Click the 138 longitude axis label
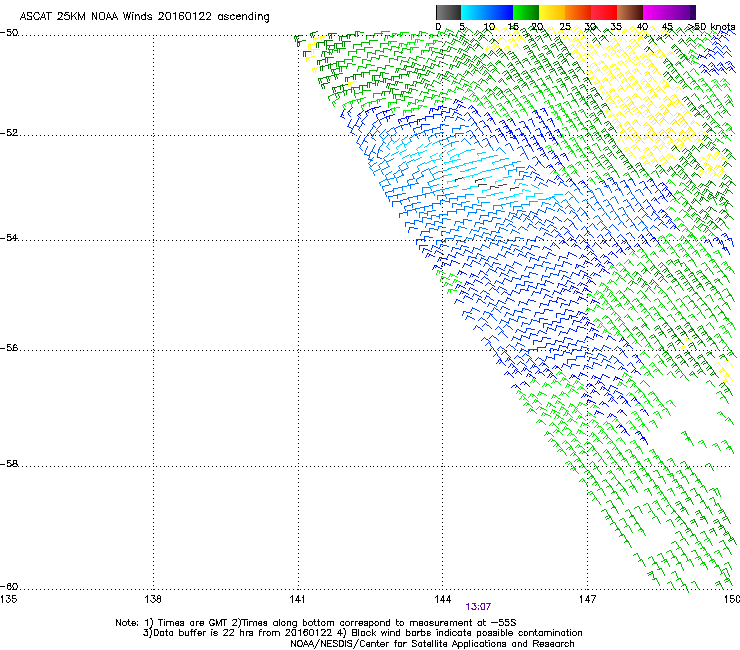The image size is (740, 650). [x=153, y=599]
